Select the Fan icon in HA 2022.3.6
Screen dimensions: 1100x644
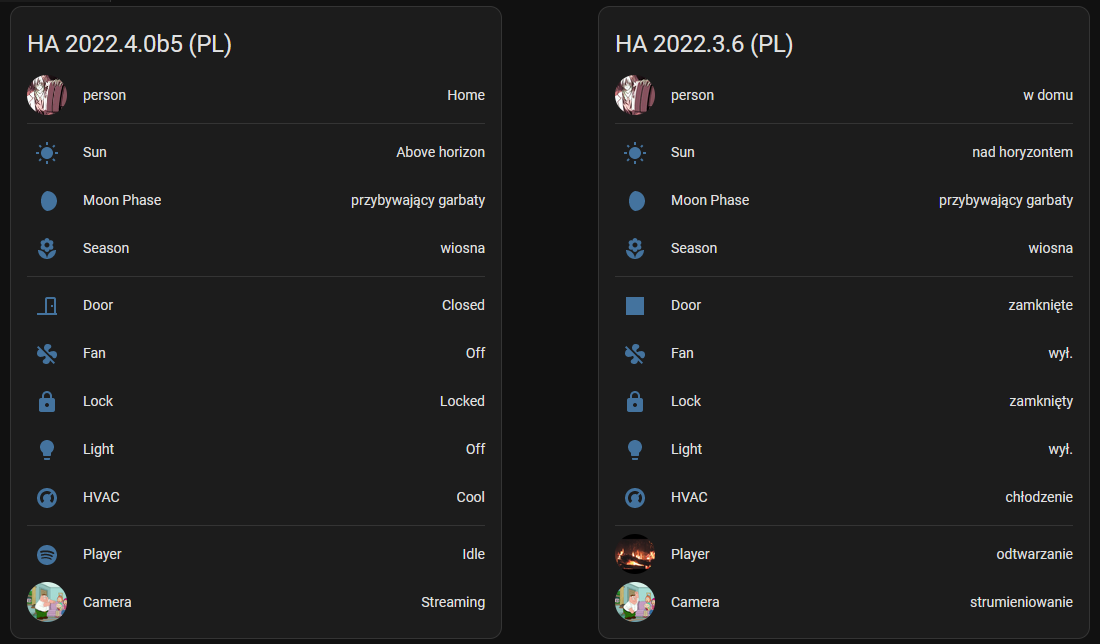[x=635, y=353]
